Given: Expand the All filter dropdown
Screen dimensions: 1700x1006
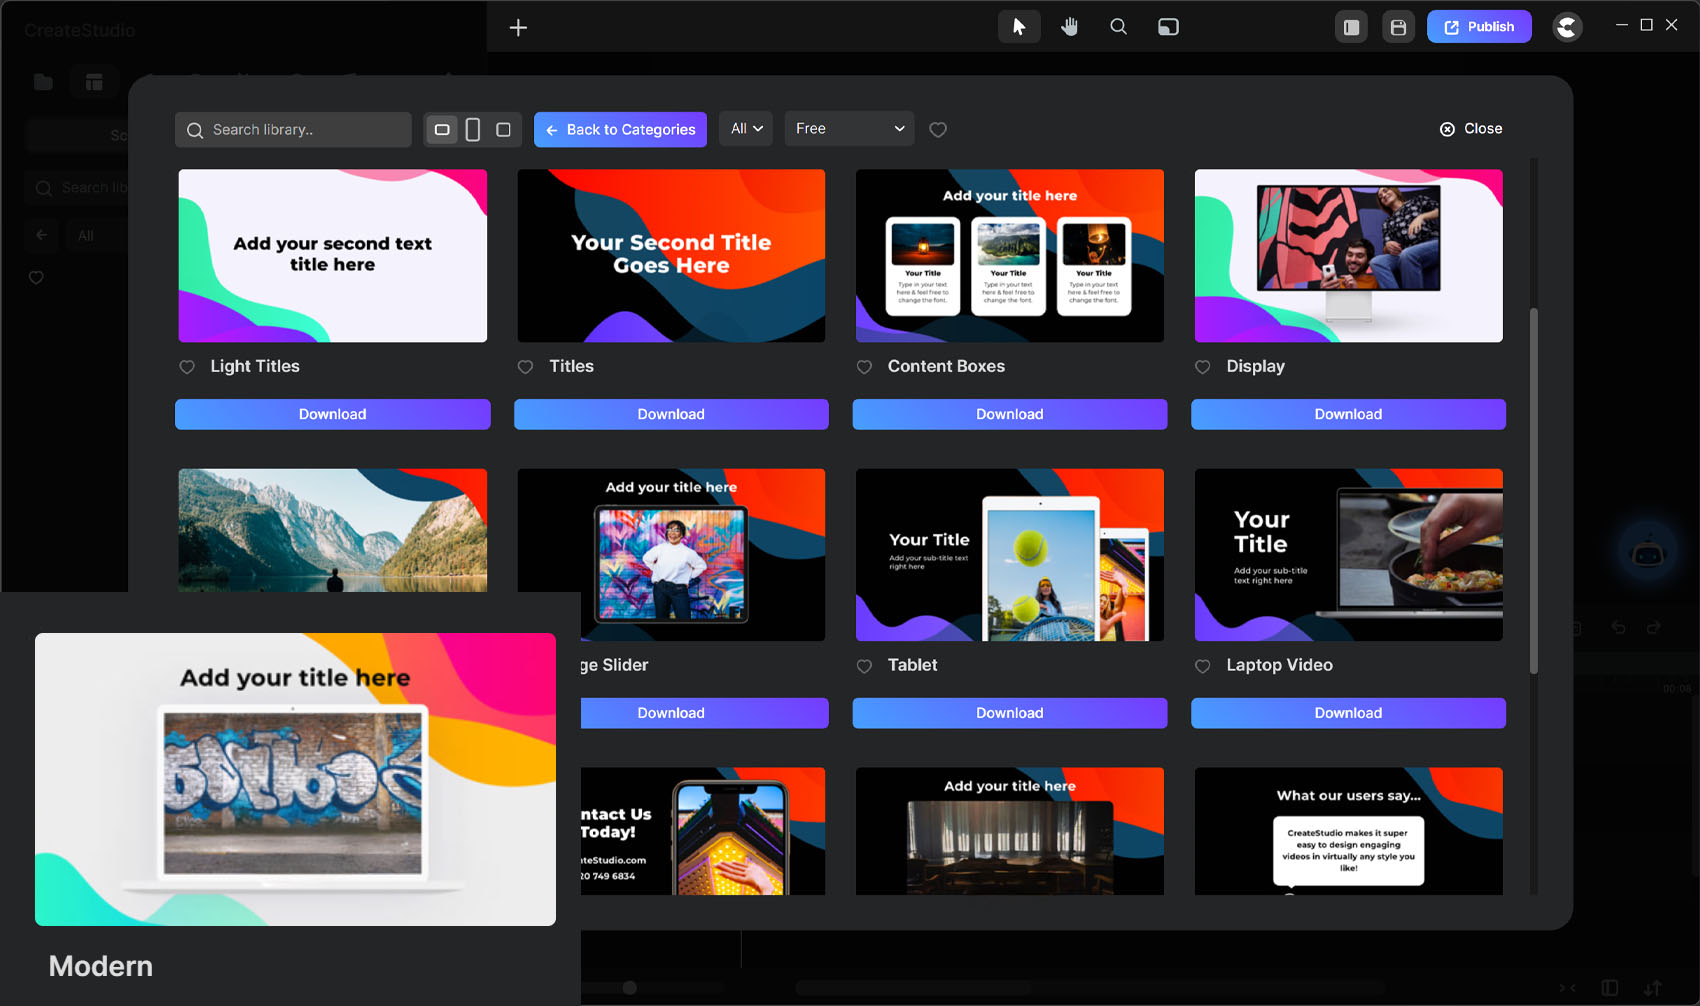Looking at the screenshot, I should (x=746, y=129).
